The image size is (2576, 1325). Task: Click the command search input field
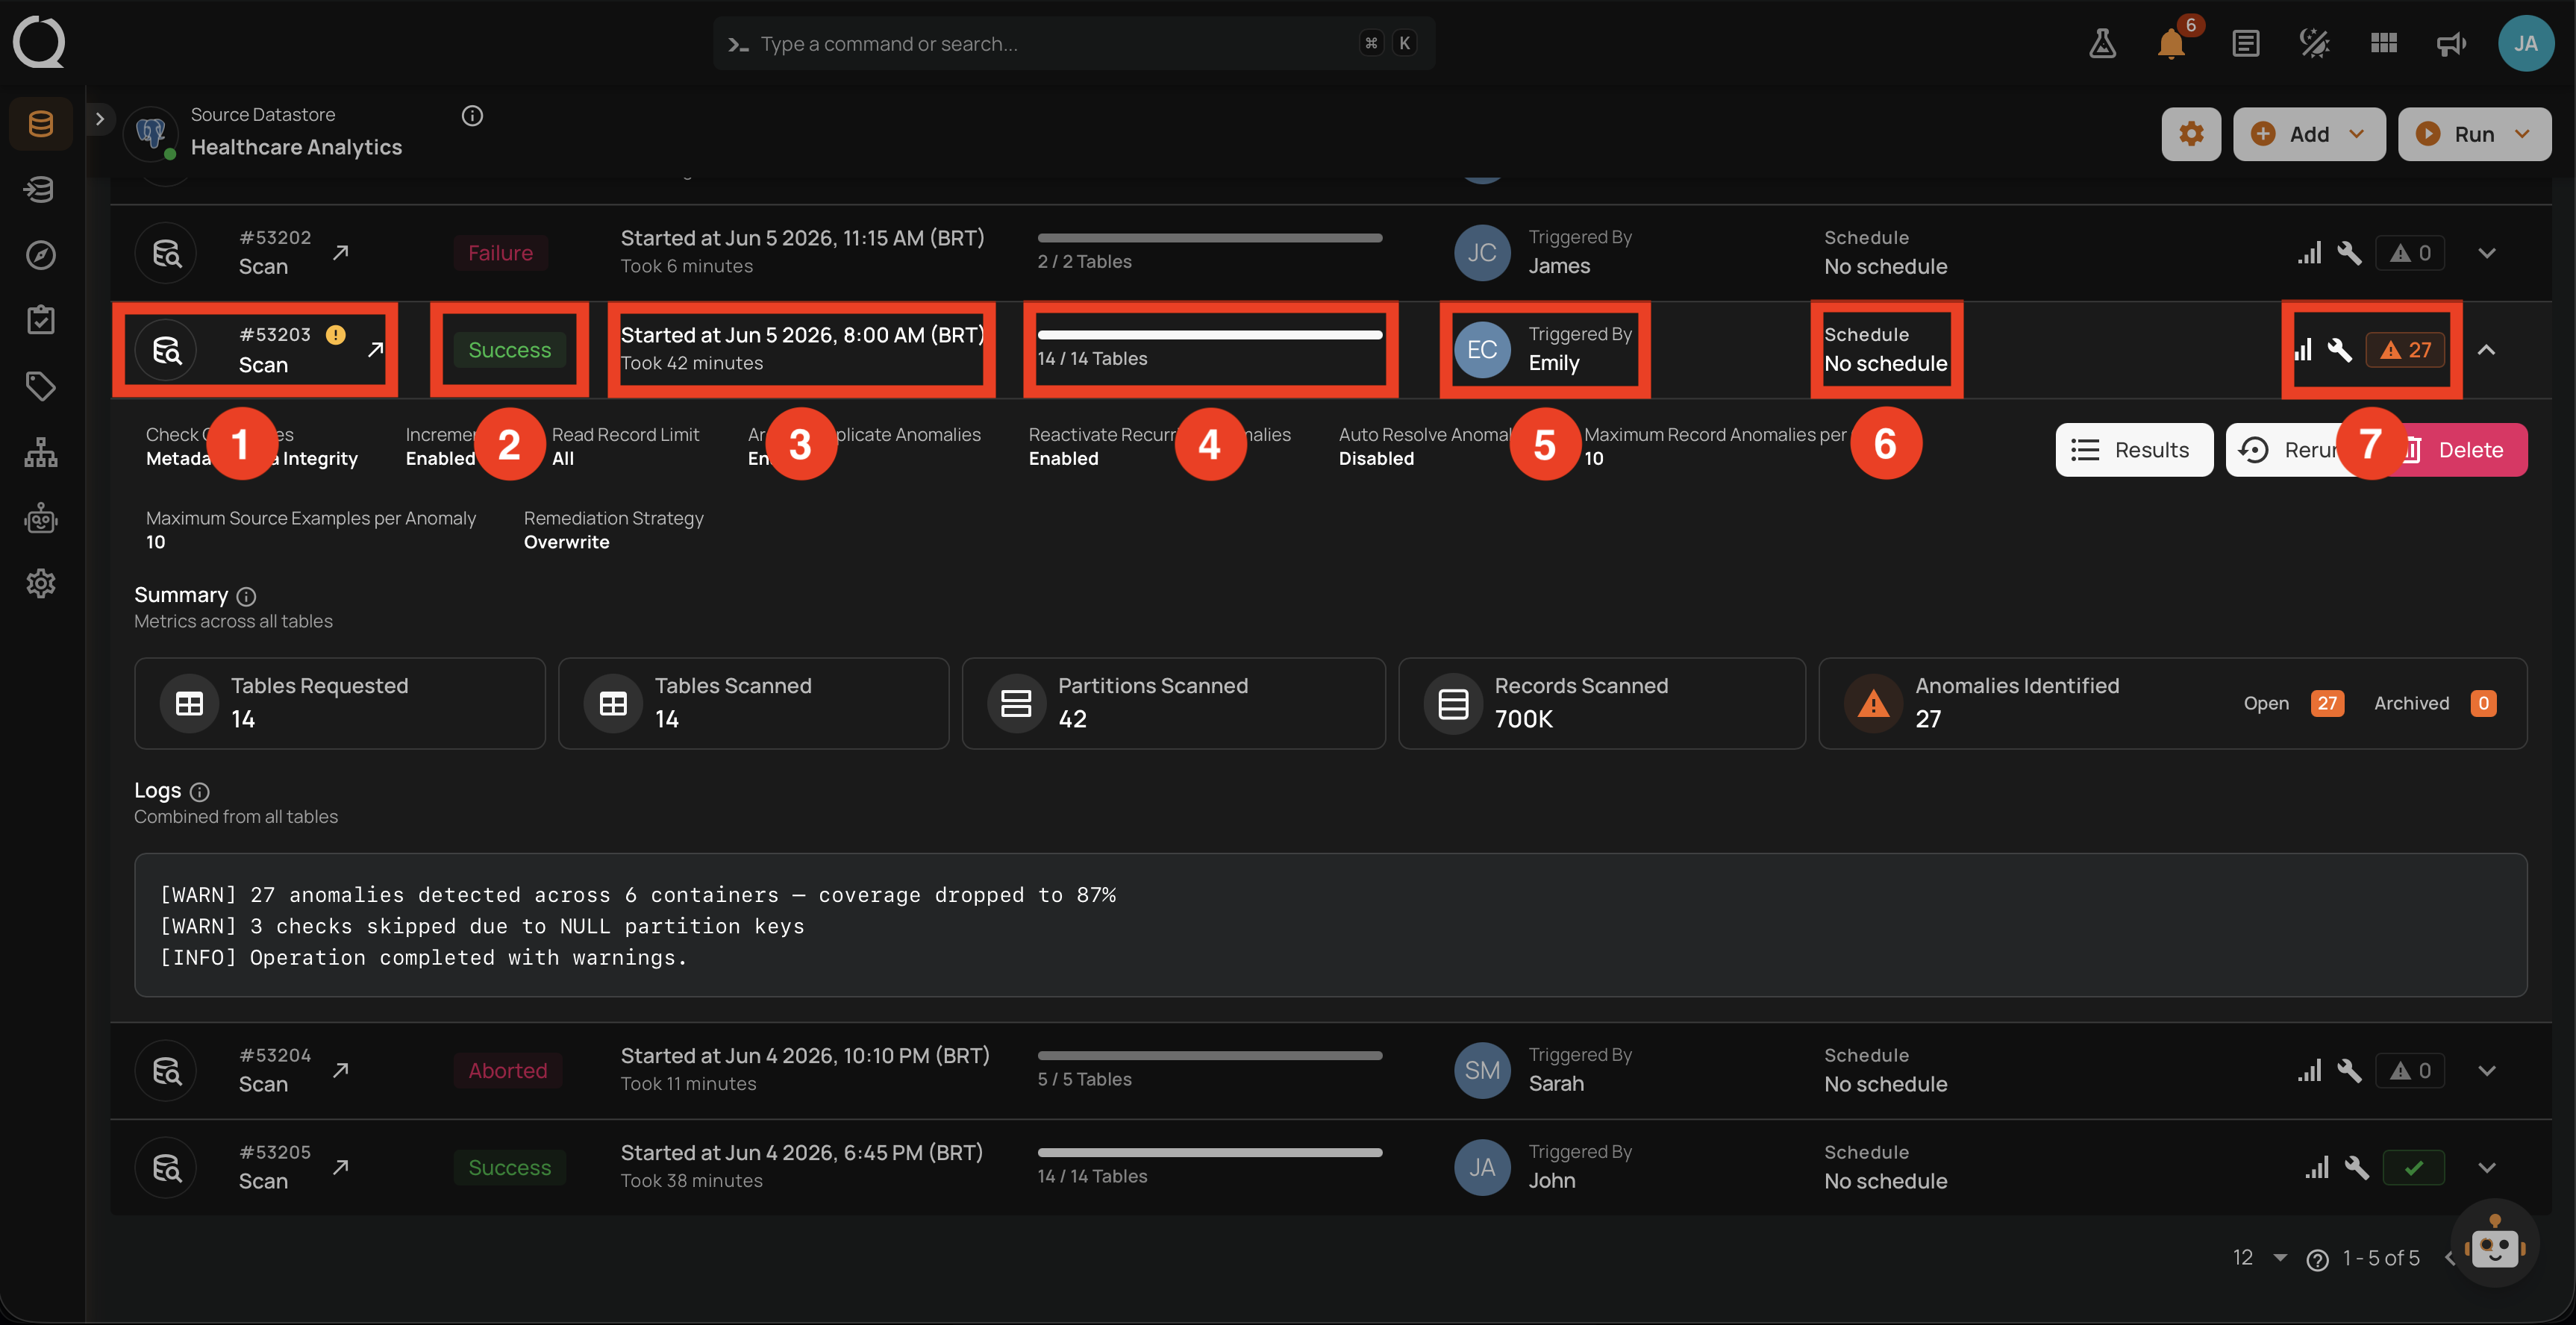pyautogui.click(x=1074, y=43)
